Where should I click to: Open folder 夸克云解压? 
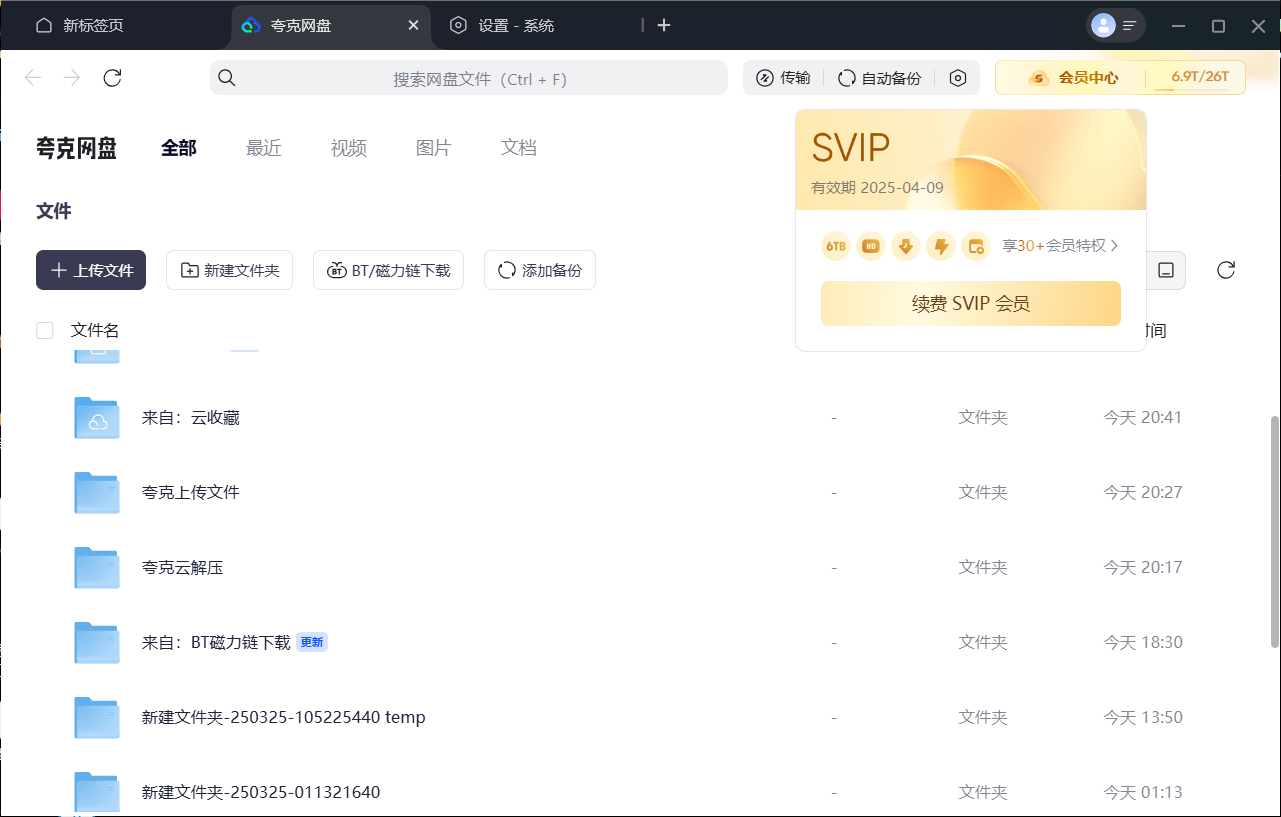[183, 567]
